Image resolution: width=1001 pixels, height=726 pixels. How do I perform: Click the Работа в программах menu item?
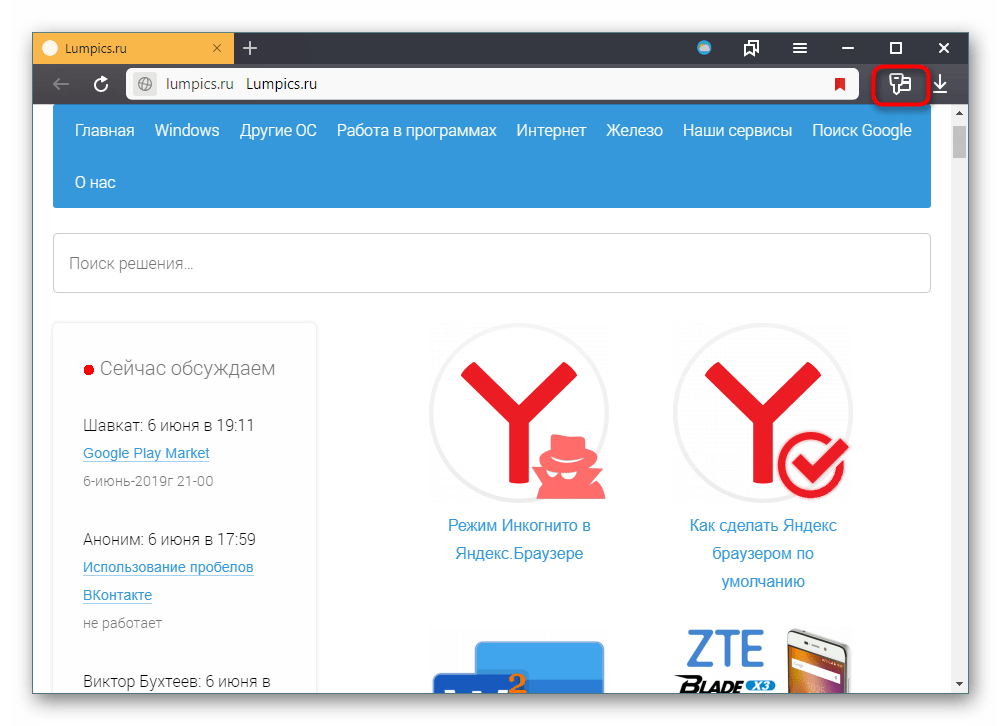point(416,130)
